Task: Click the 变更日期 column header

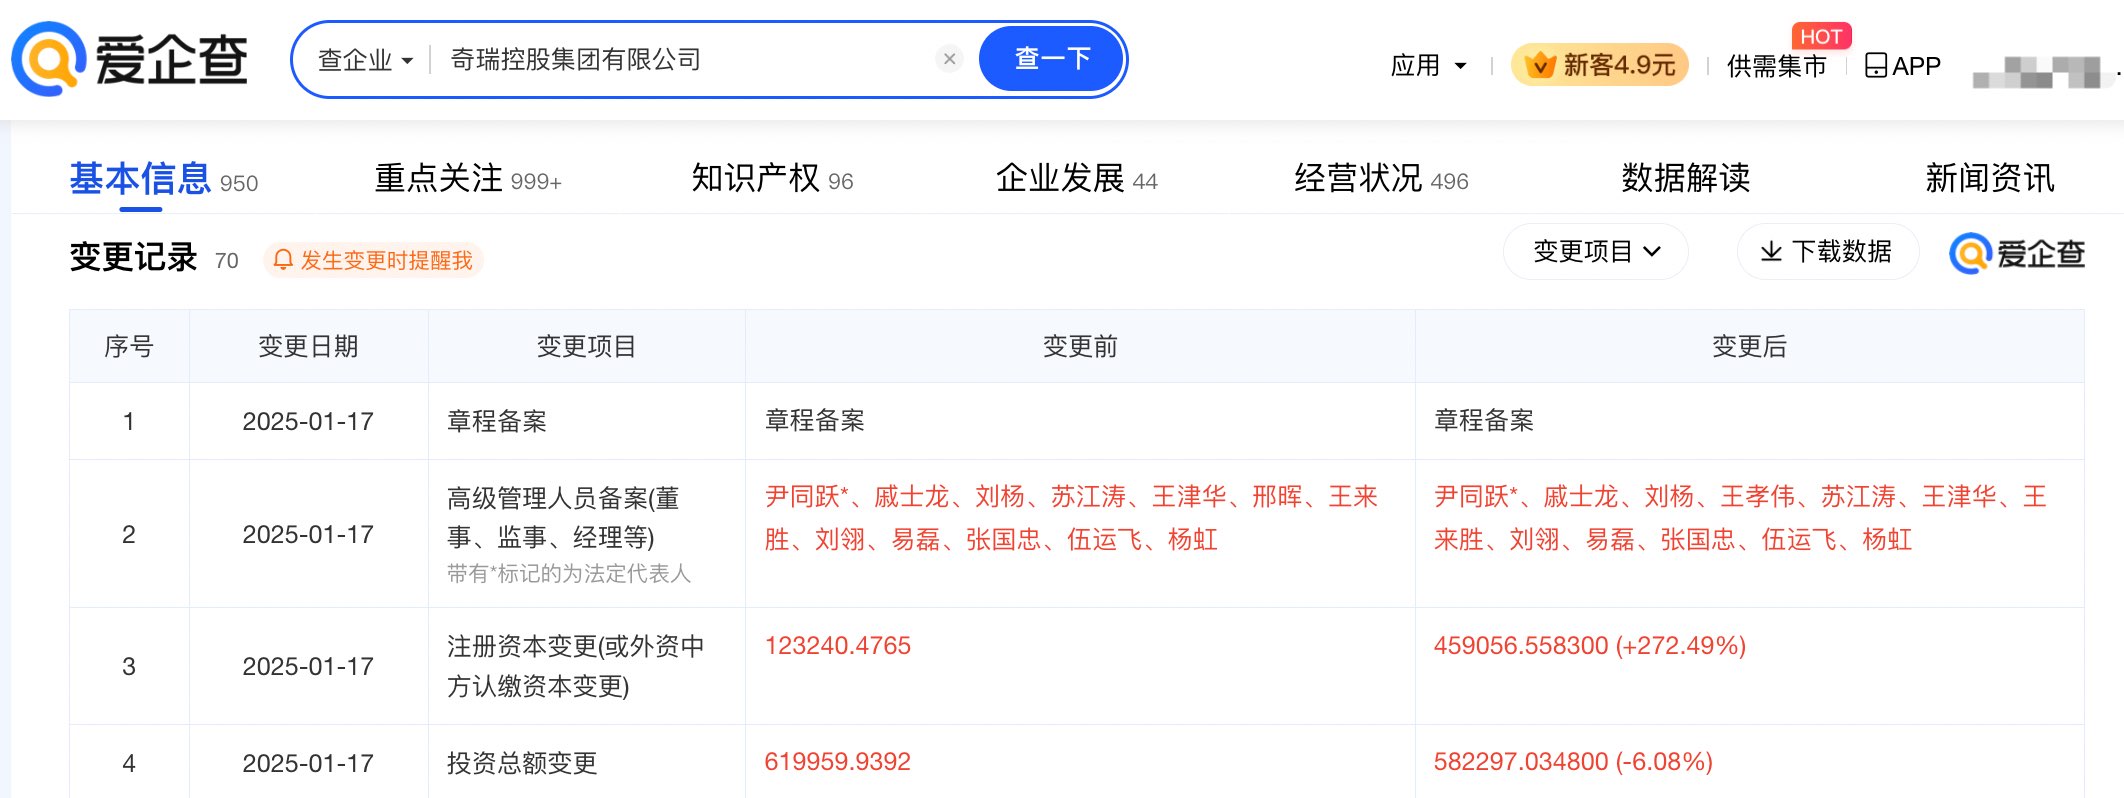Action: click(308, 347)
